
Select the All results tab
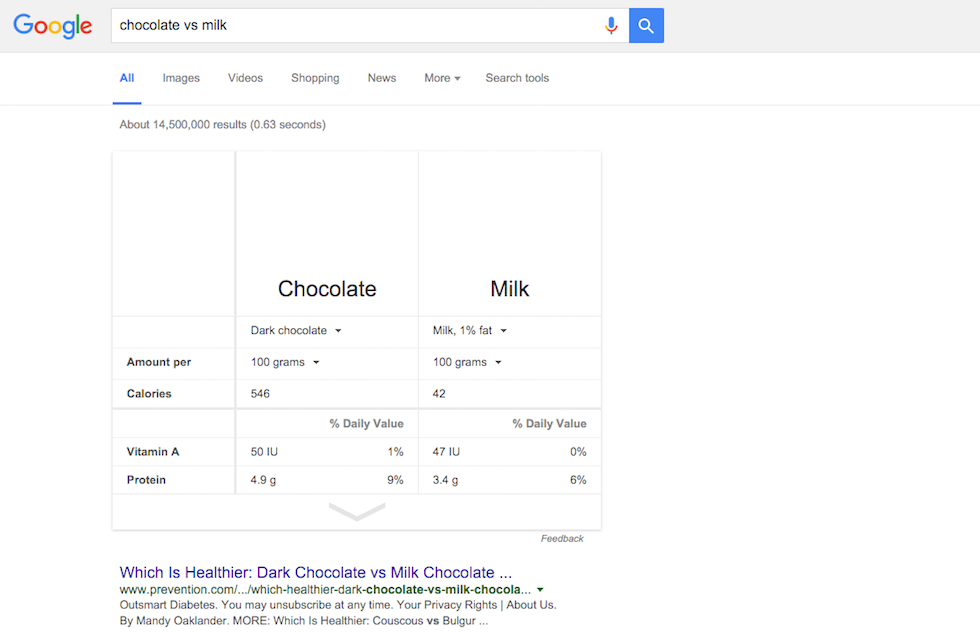tap(127, 78)
